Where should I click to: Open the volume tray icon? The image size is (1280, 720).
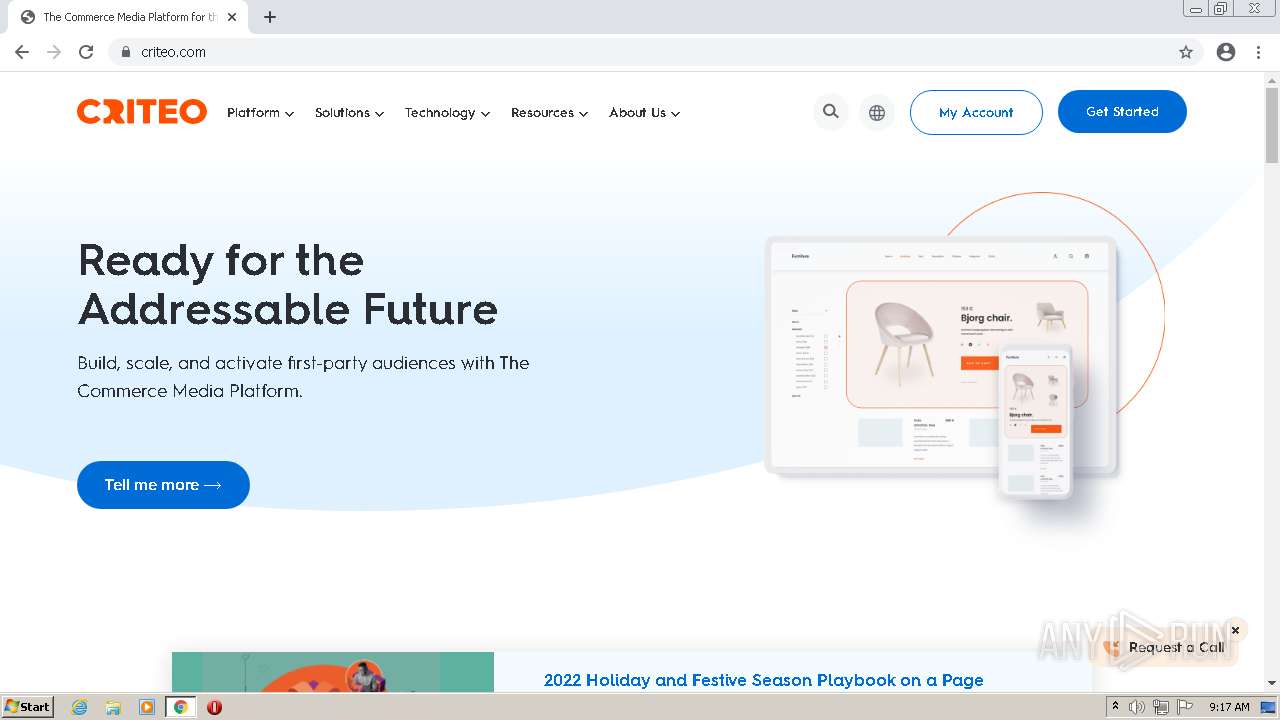1137,707
